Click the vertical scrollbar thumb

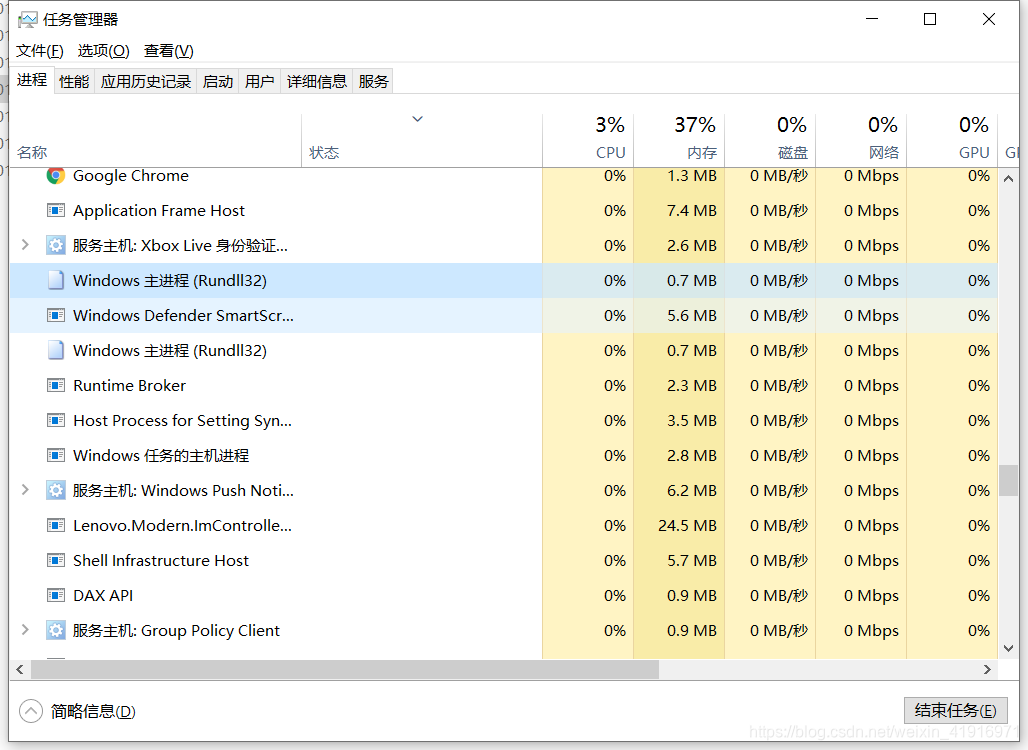1008,481
